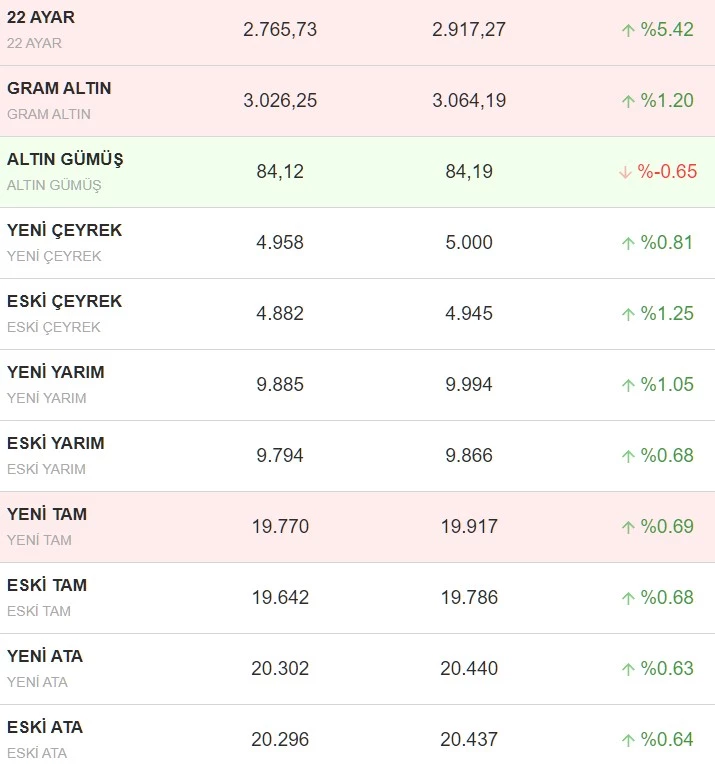Select the bold ALTIN GÜMÜŞ name
The width and height of the screenshot is (715, 768).
(x=65, y=159)
